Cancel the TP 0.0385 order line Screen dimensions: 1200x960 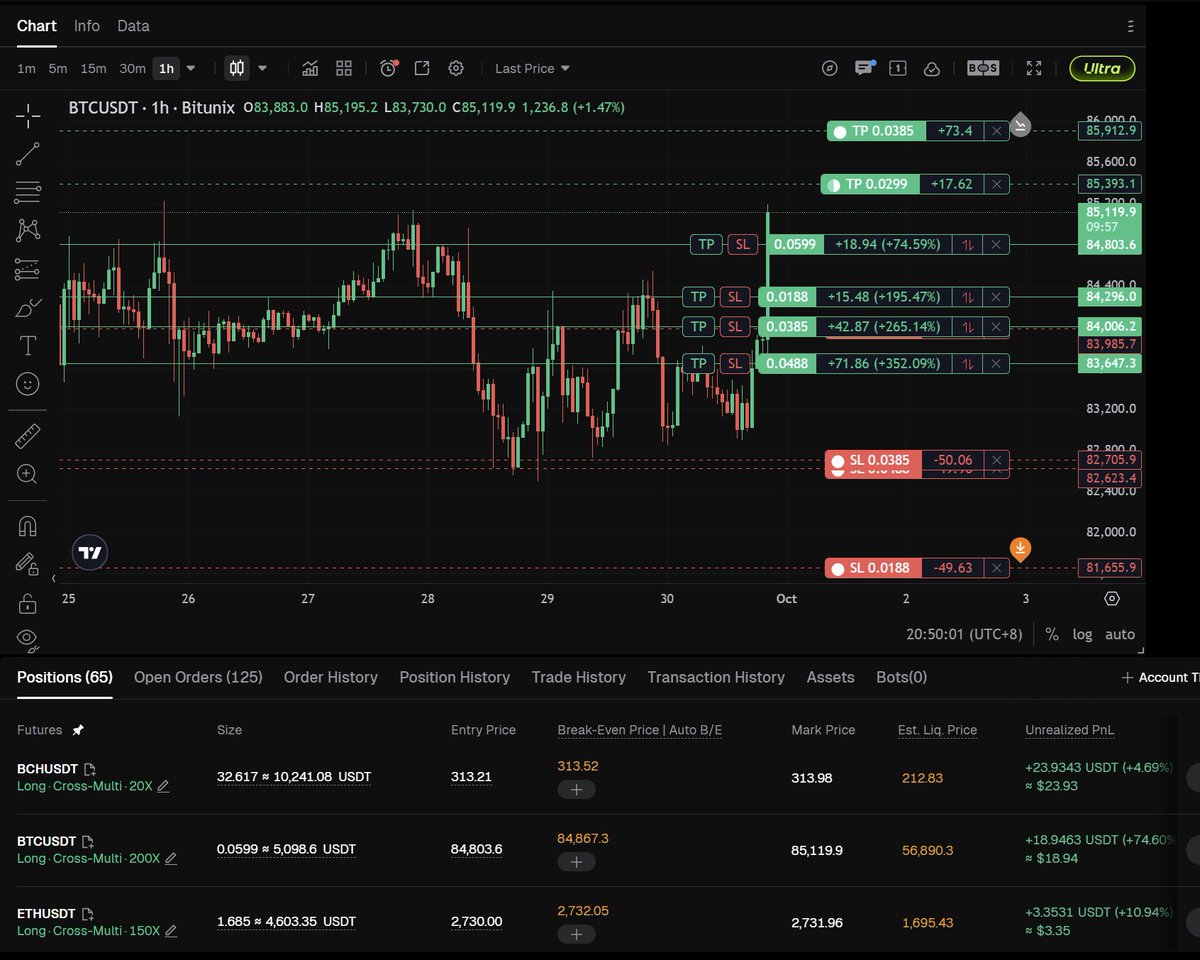tap(996, 131)
